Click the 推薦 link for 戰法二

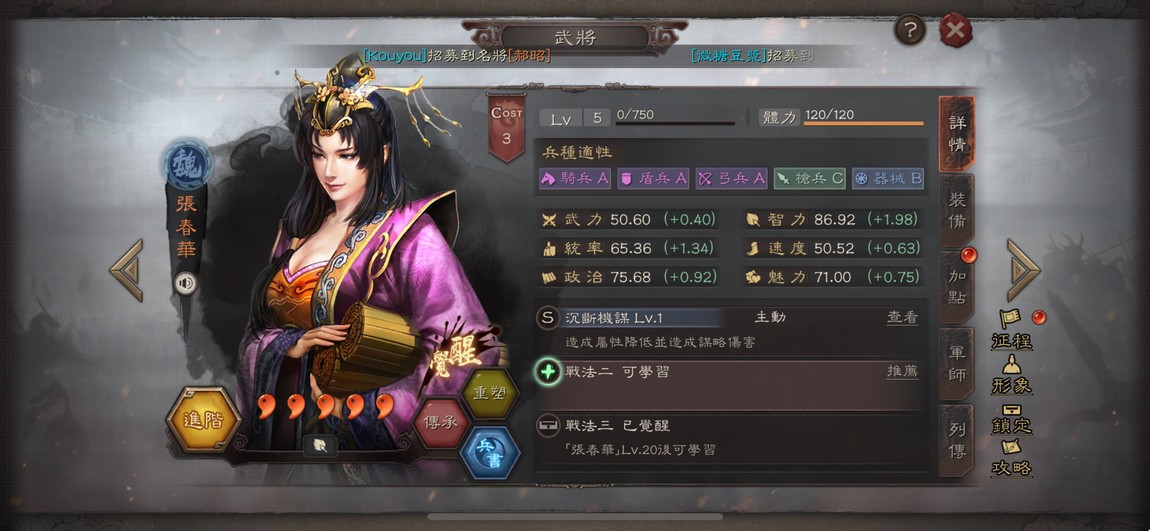[902, 371]
